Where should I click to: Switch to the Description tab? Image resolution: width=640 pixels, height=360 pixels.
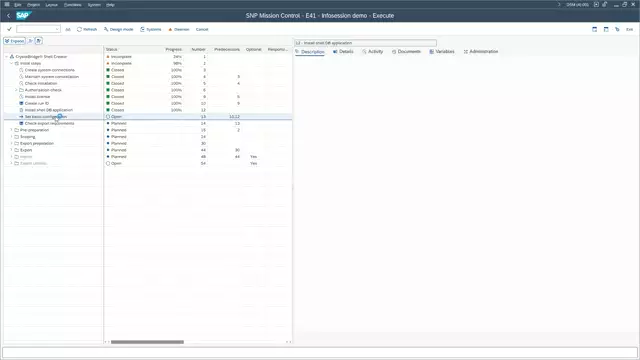click(x=310, y=52)
